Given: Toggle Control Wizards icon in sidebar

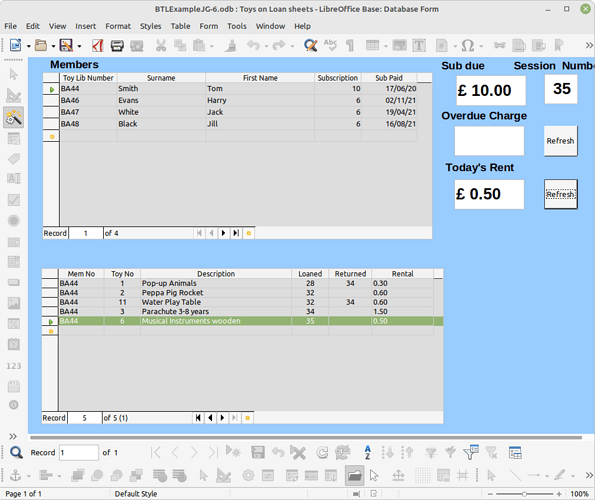Looking at the screenshot, I should tap(14, 117).
